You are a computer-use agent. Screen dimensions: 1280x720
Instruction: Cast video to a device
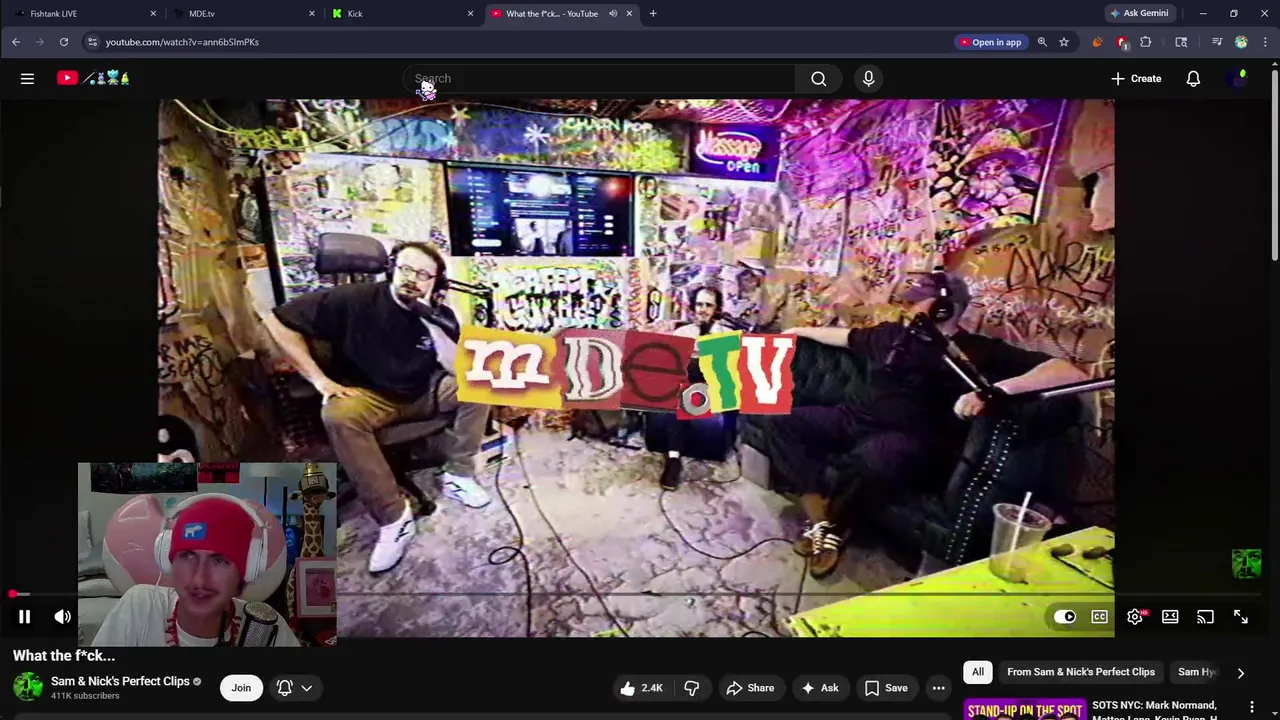pos(1205,617)
